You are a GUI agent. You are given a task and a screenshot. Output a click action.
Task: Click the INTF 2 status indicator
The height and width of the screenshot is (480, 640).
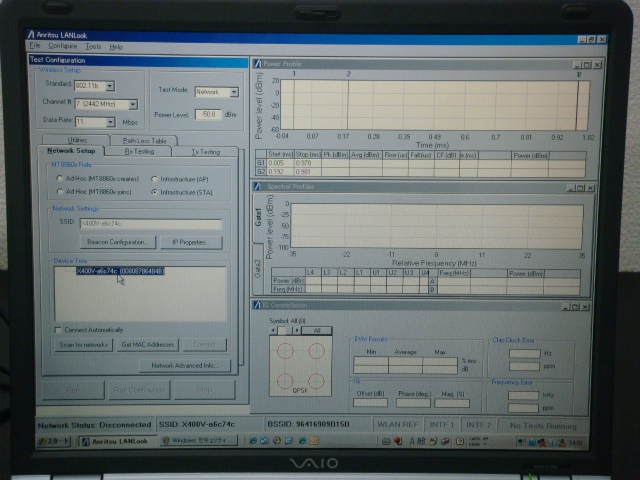[478, 425]
